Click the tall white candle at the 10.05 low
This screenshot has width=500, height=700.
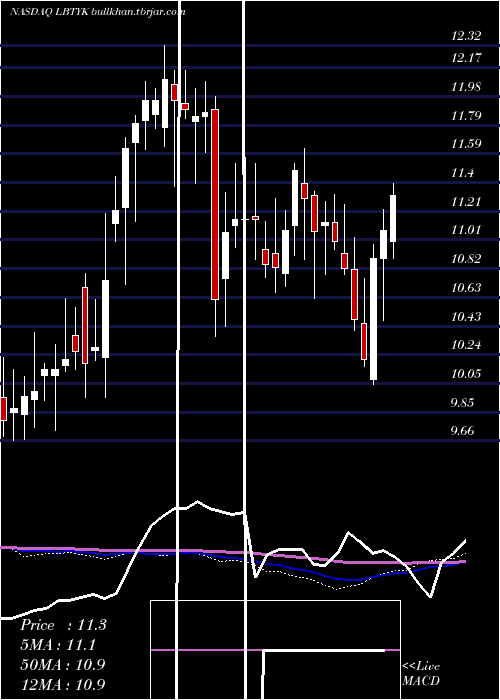(373, 319)
